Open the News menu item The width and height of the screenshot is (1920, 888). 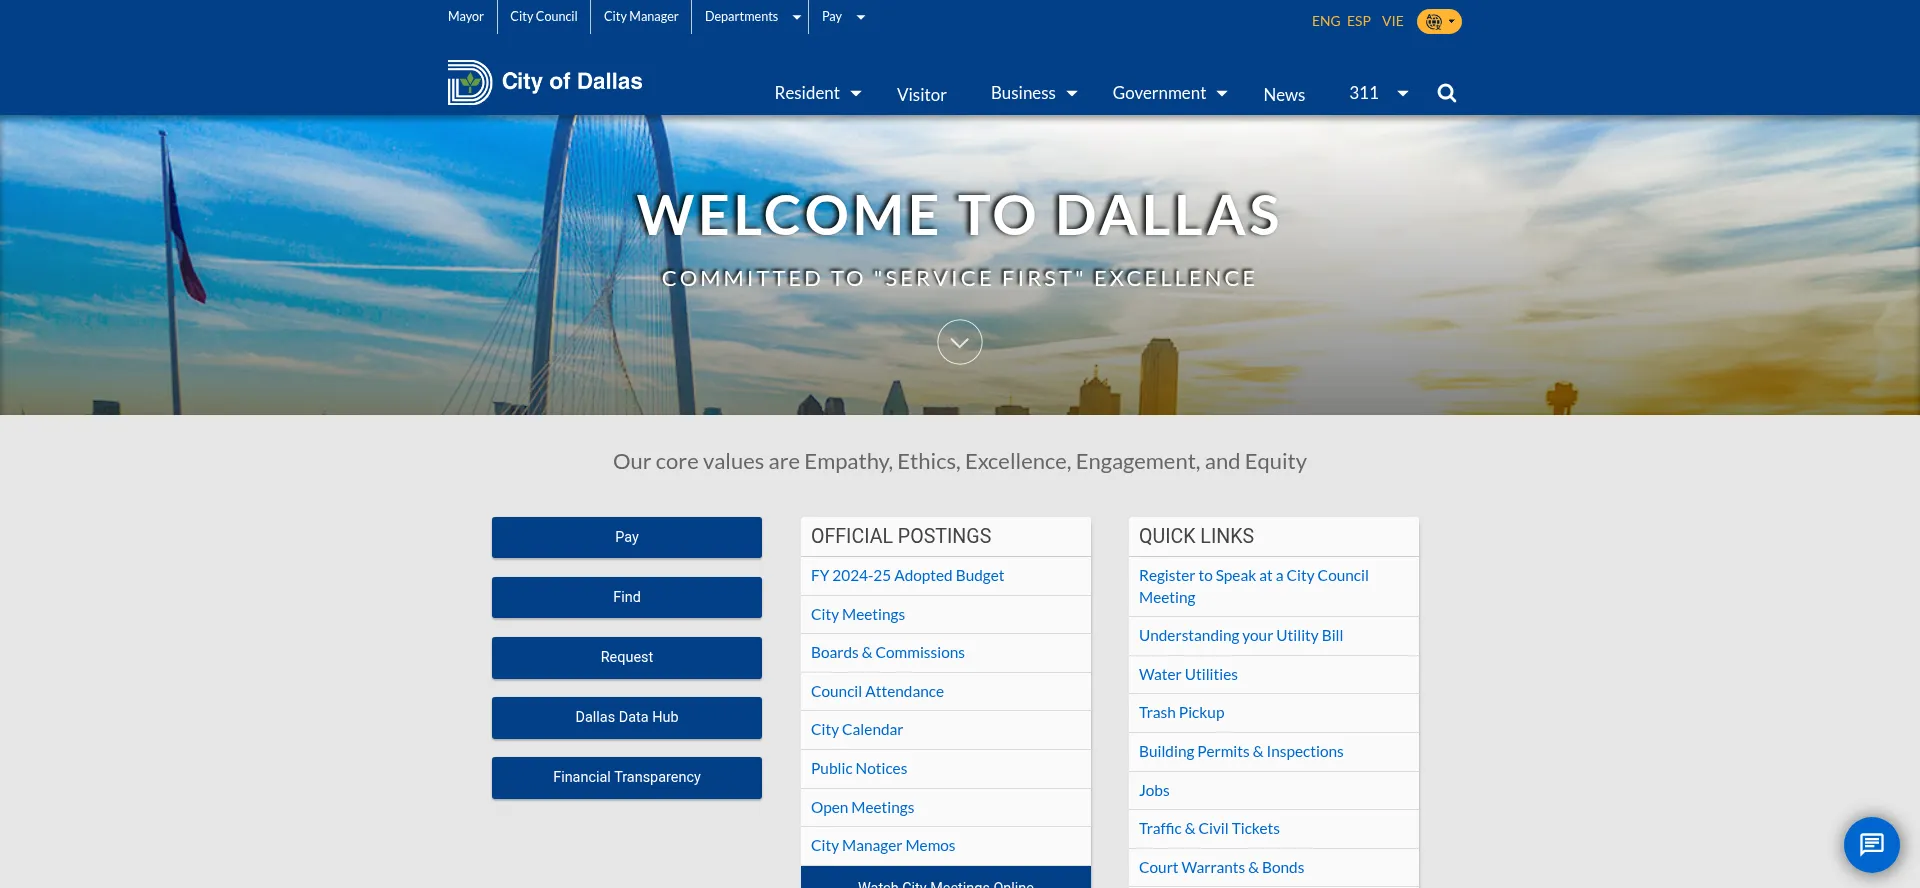1284,95
